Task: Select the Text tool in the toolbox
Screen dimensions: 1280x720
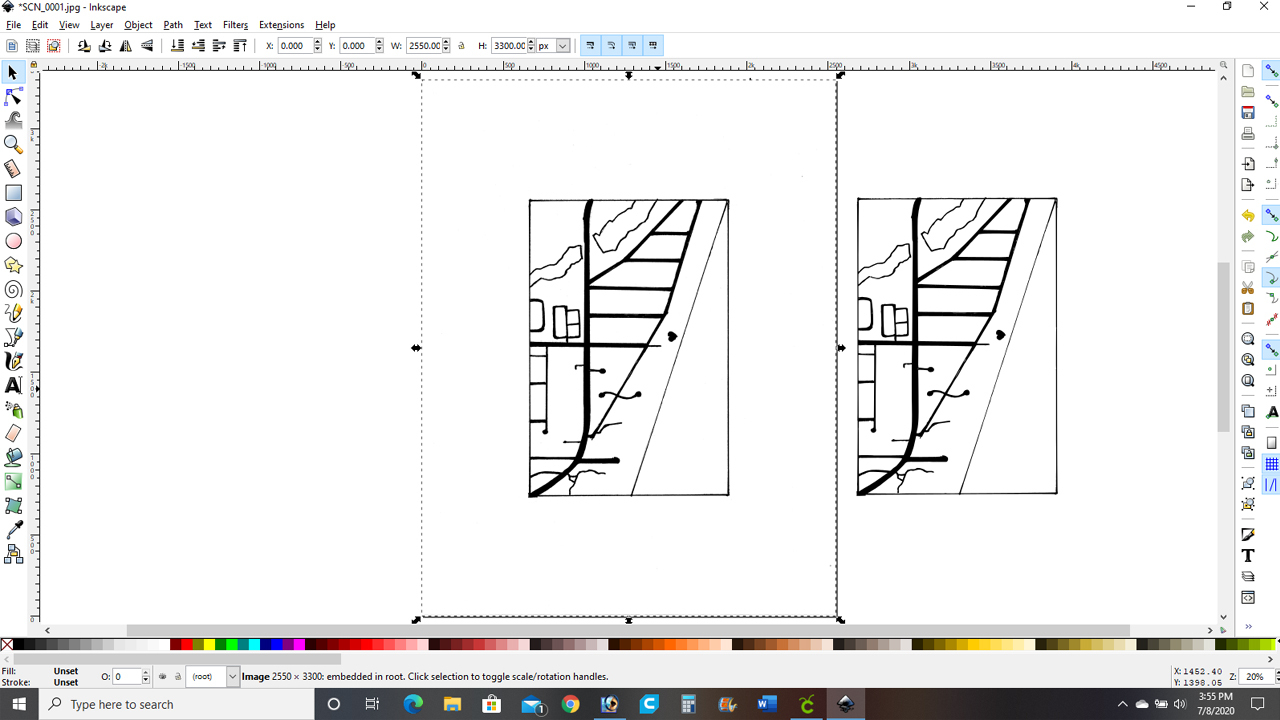Action: [x=14, y=385]
